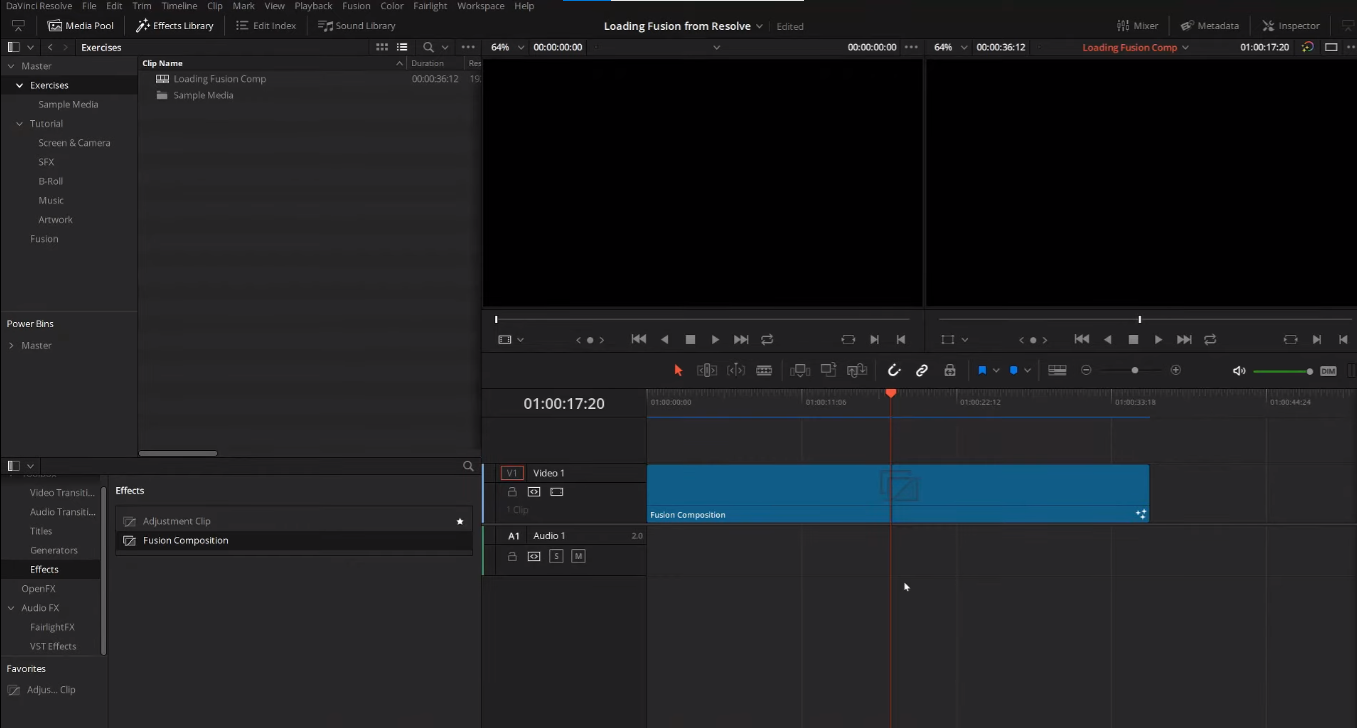Collapse the Tutorial bin in the media pool
This screenshot has width=1357, height=728.
pyautogui.click(x=18, y=123)
